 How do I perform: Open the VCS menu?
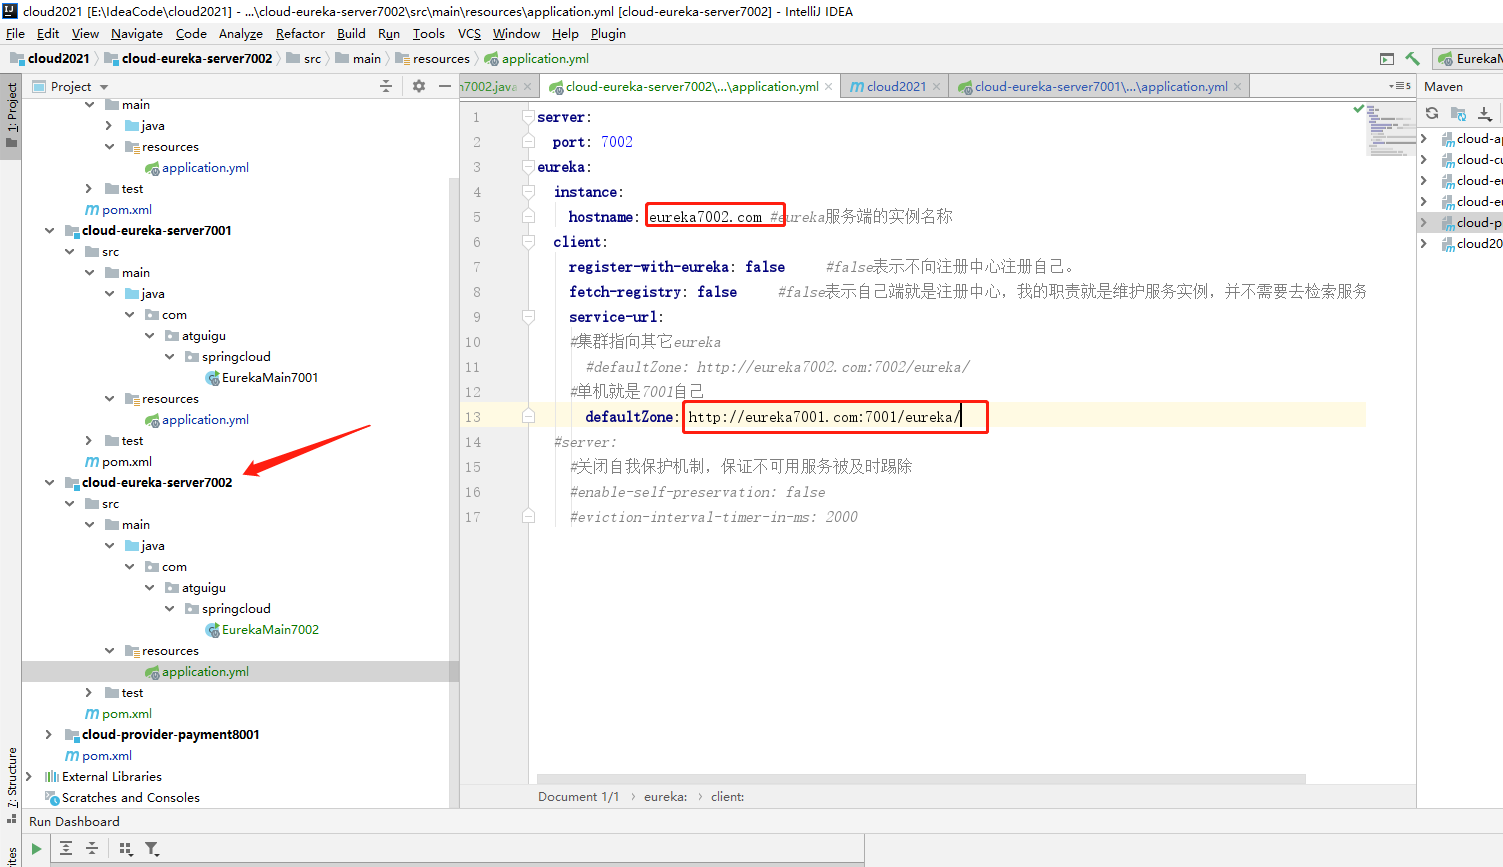[469, 33]
